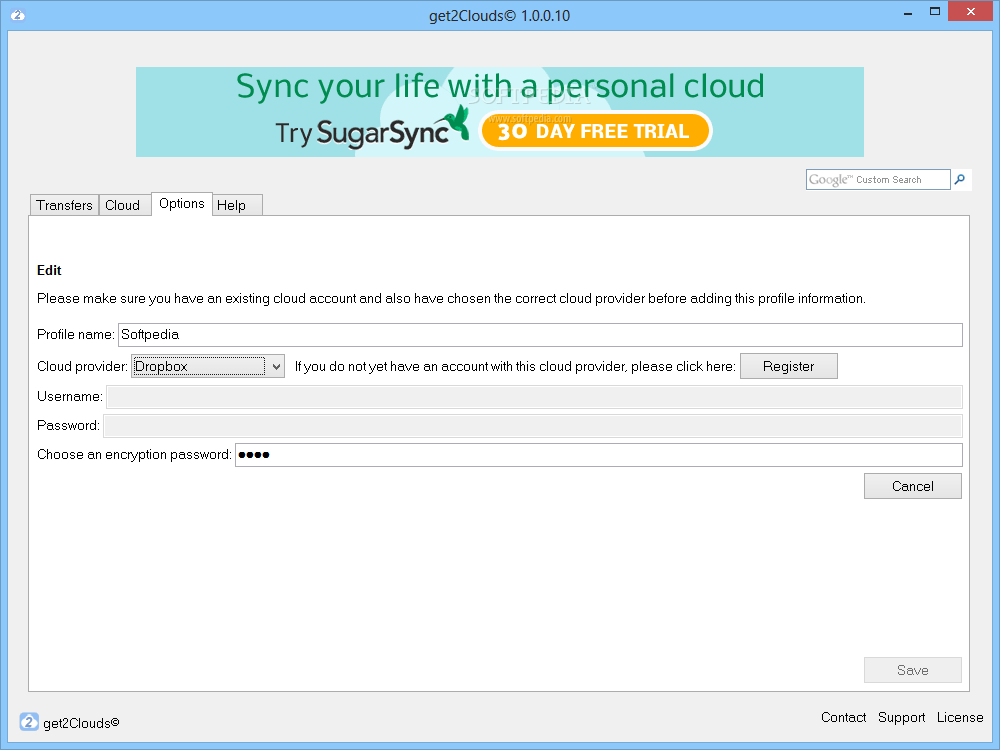Image resolution: width=1000 pixels, height=750 pixels.
Task: Open the License link
Action: click(x=960, y=717)
